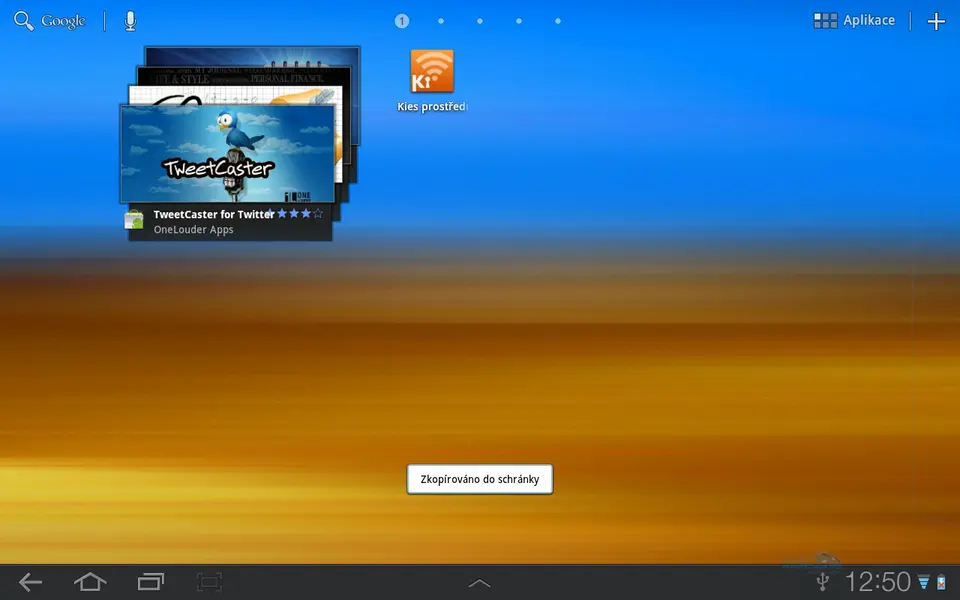Launch the Kies prostředí app
The height and width of the screenshot is (600, 960).
(x=432, y=72)
